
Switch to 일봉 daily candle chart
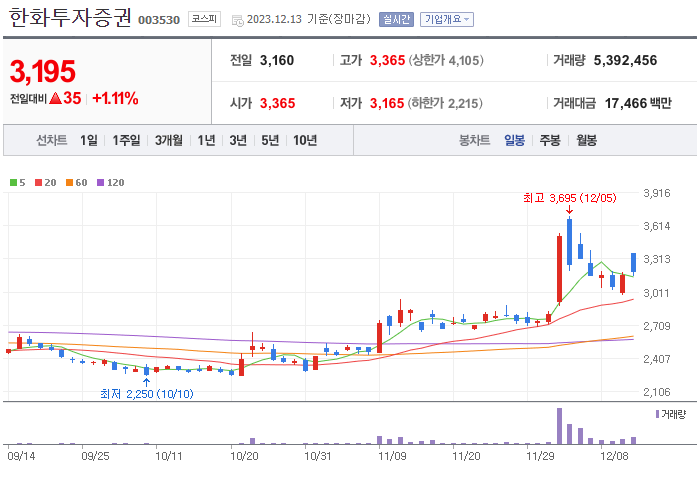[514, 140]
